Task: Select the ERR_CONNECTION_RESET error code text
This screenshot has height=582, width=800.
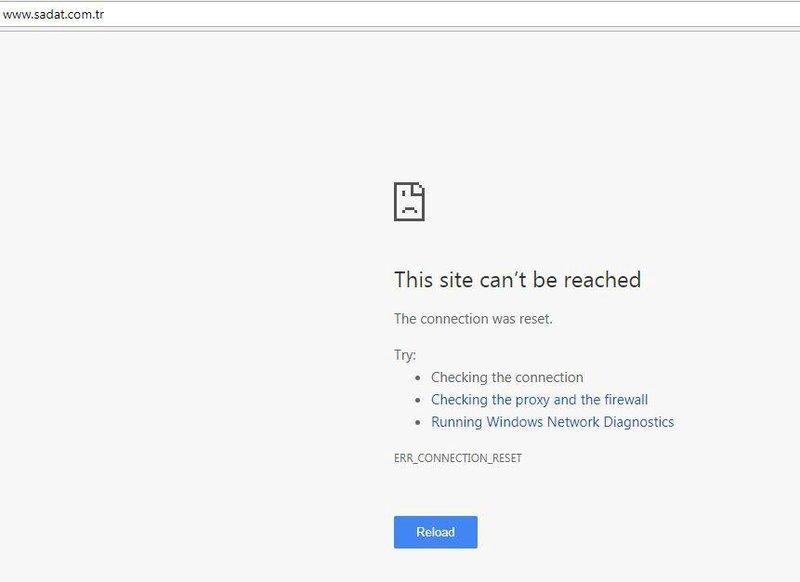Action: pyautogui.click(x=458, y=458)
